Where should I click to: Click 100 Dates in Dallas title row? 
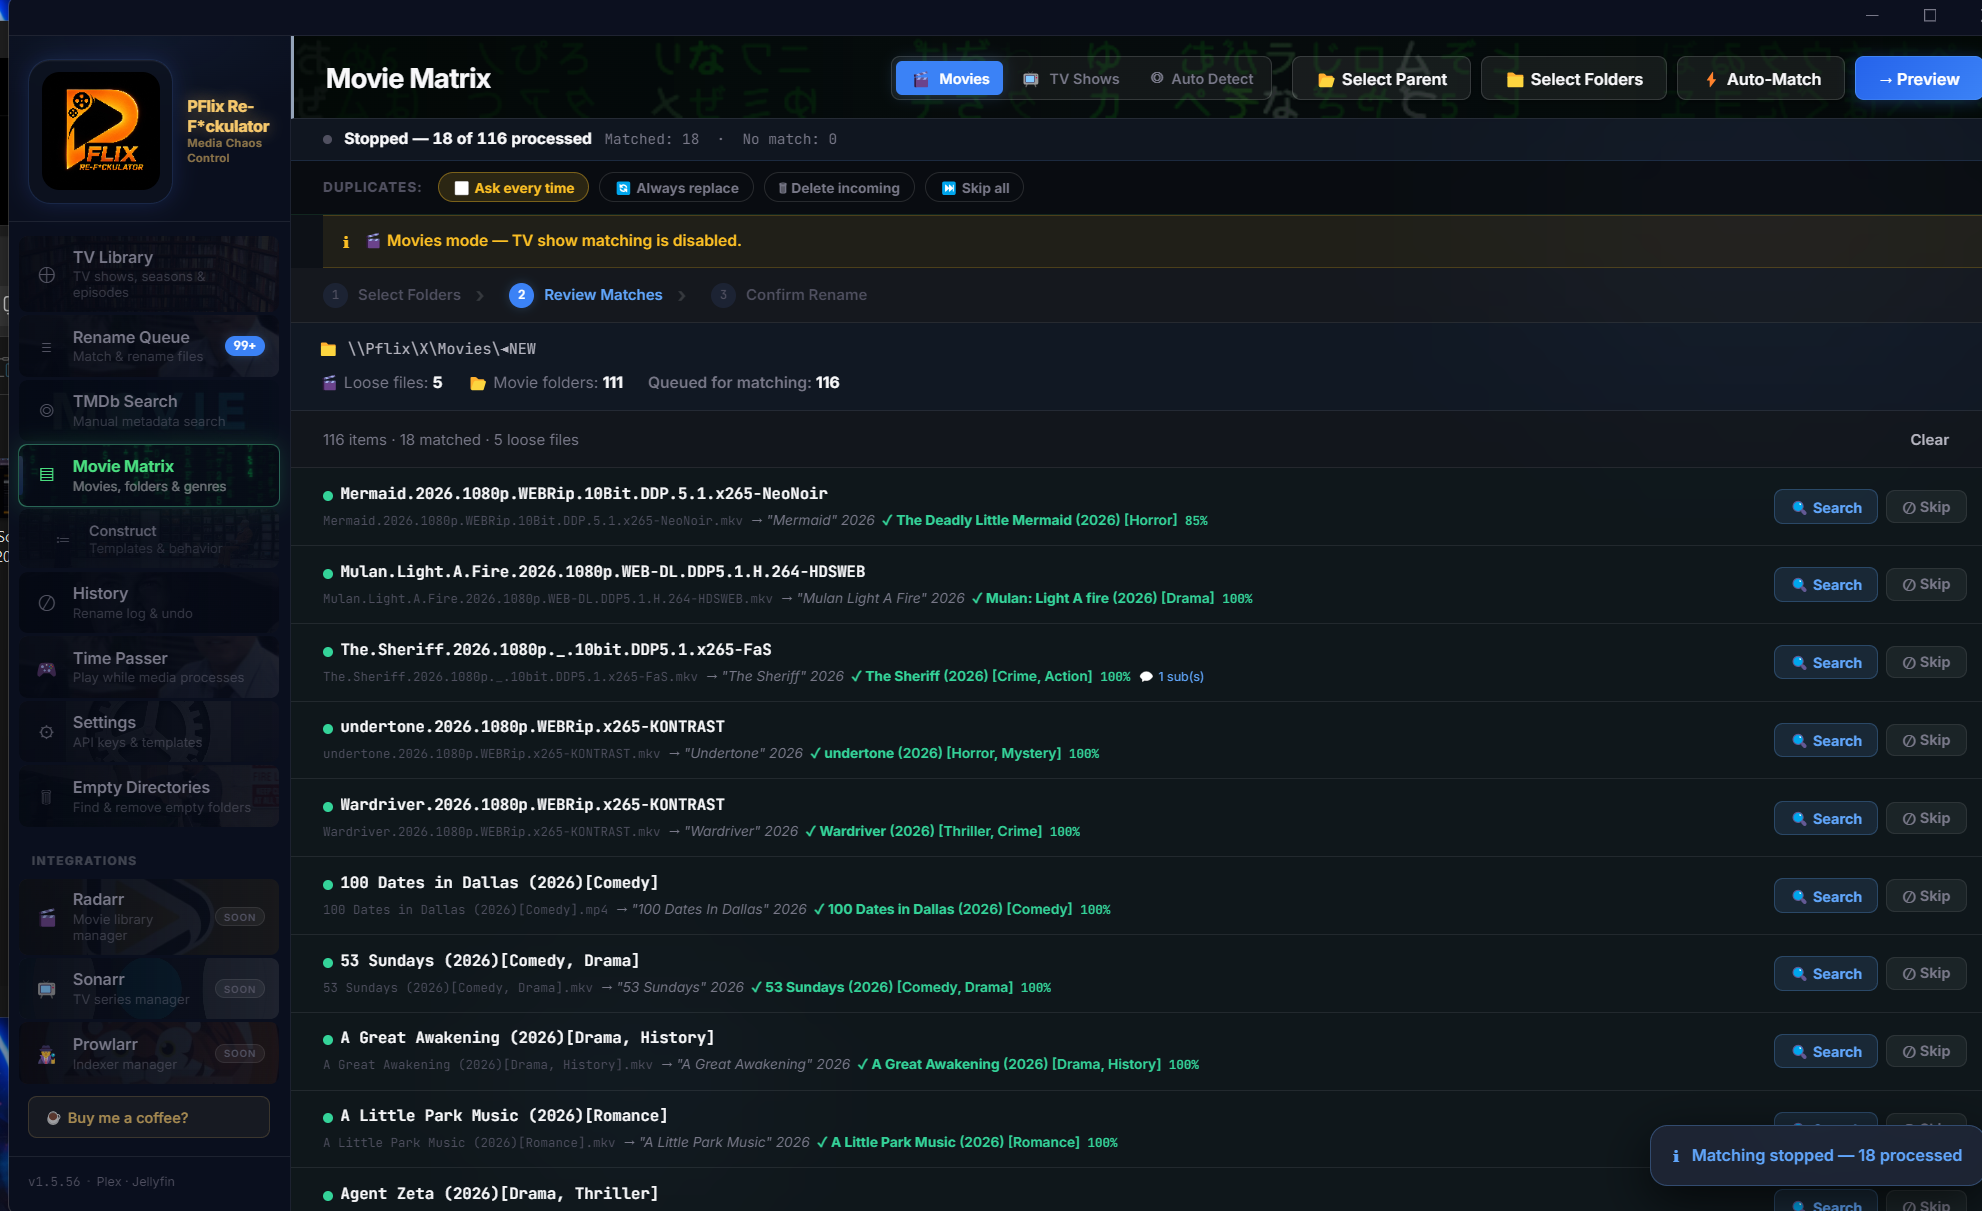499,883
